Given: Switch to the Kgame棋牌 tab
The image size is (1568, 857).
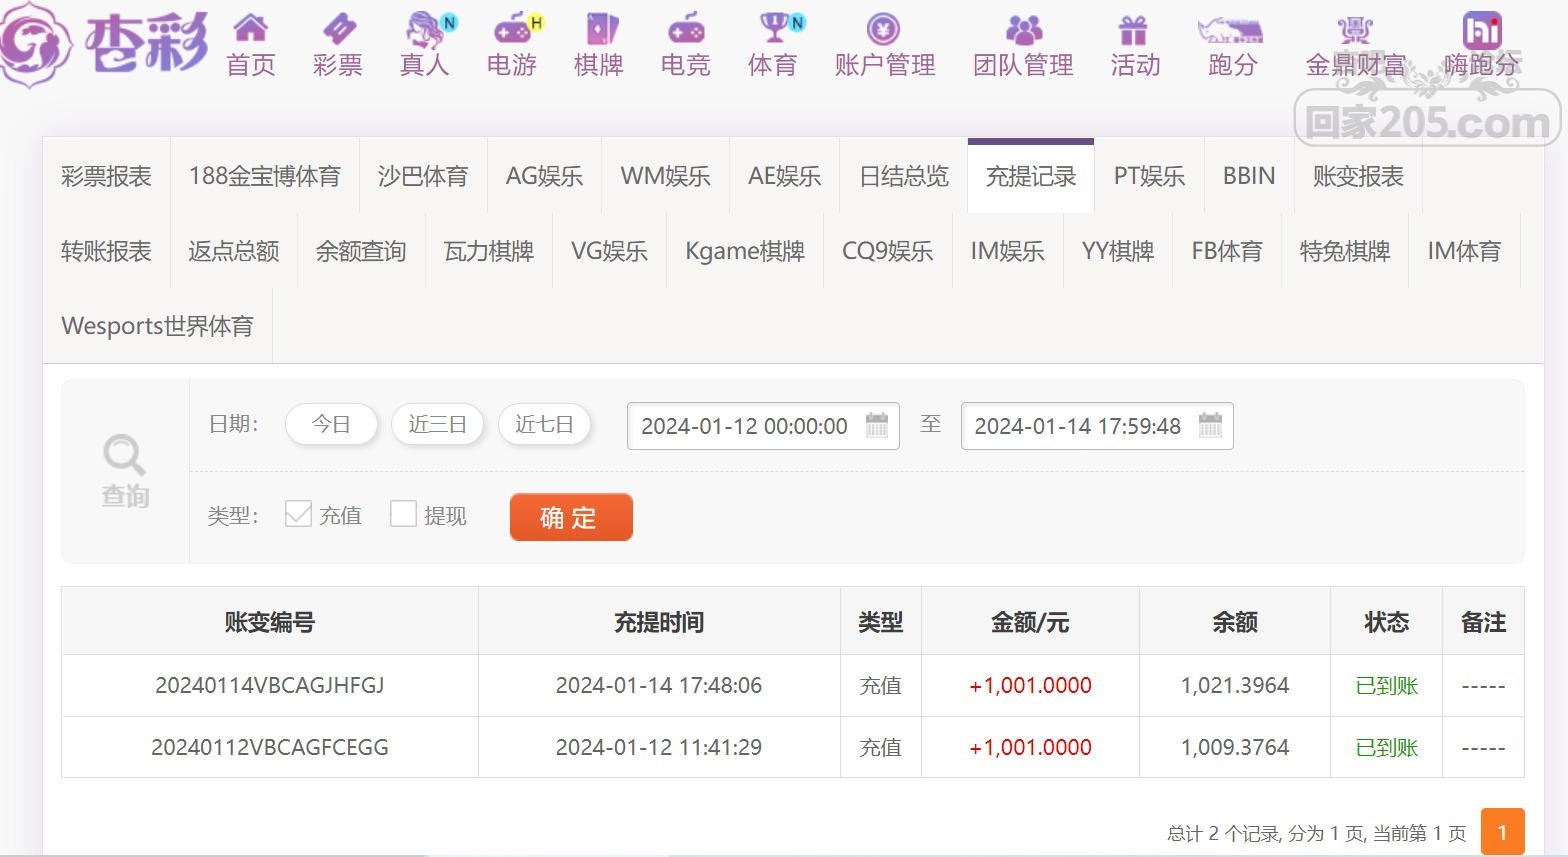Looking at the screenshot, I should (745, 251).
